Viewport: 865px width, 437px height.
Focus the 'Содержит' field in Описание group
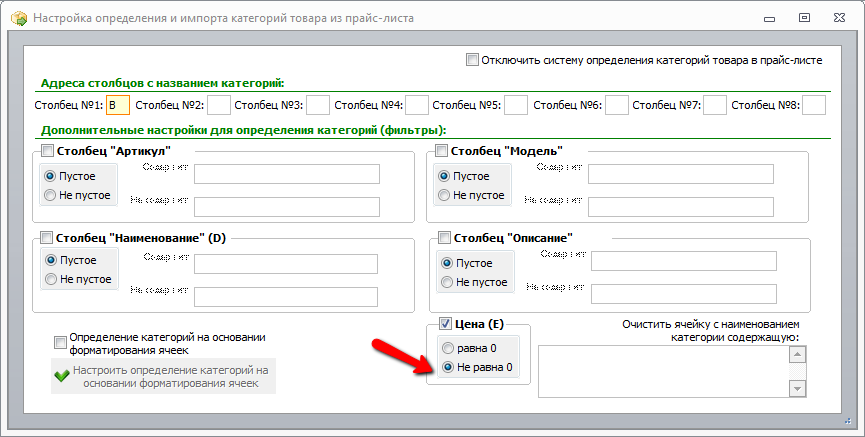tap(684, 261)
